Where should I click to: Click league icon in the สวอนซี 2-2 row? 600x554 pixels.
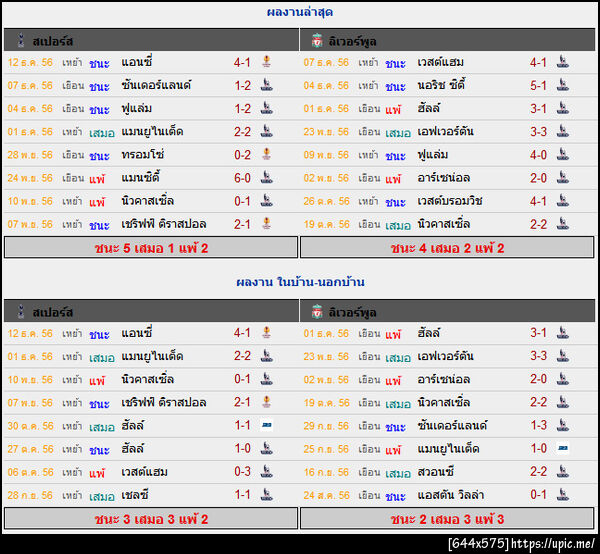pos(562,471)
